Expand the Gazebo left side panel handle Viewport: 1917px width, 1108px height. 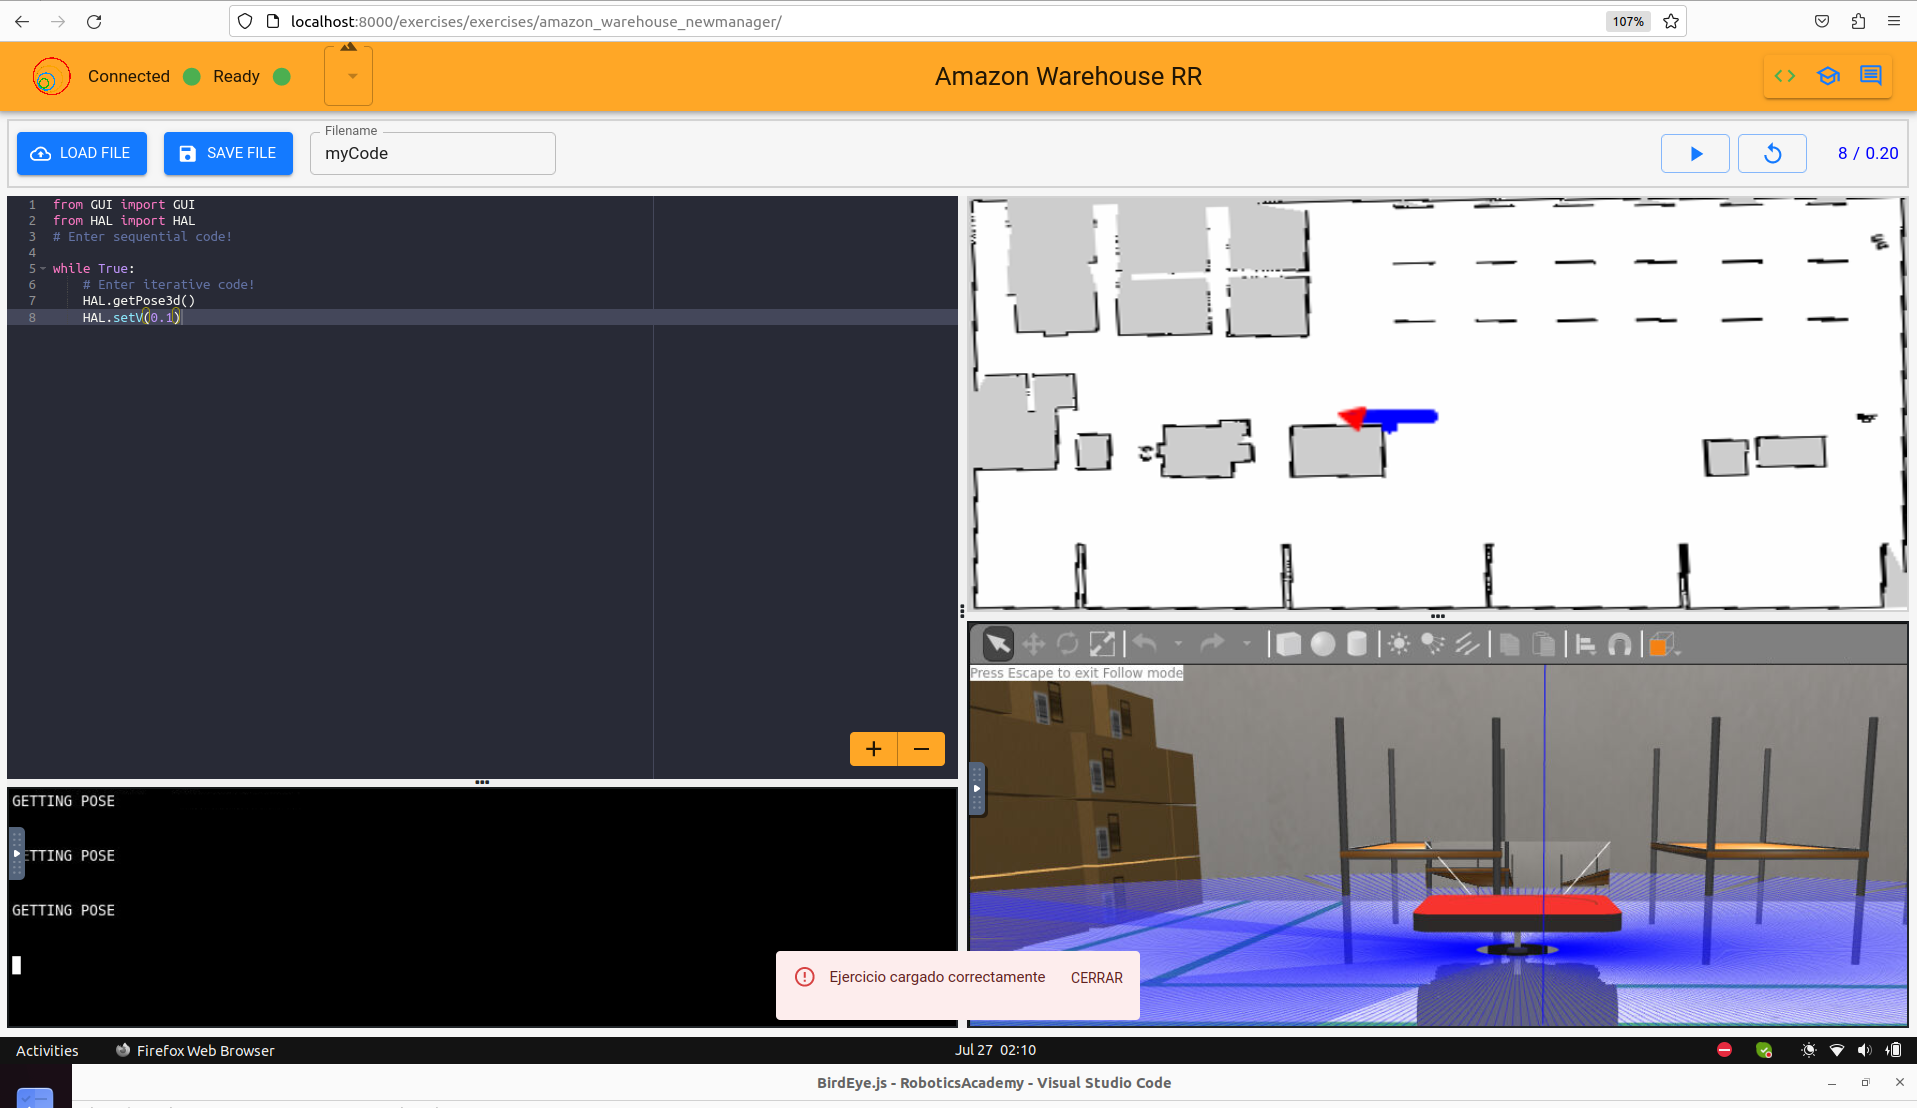[x=977, y=789]
